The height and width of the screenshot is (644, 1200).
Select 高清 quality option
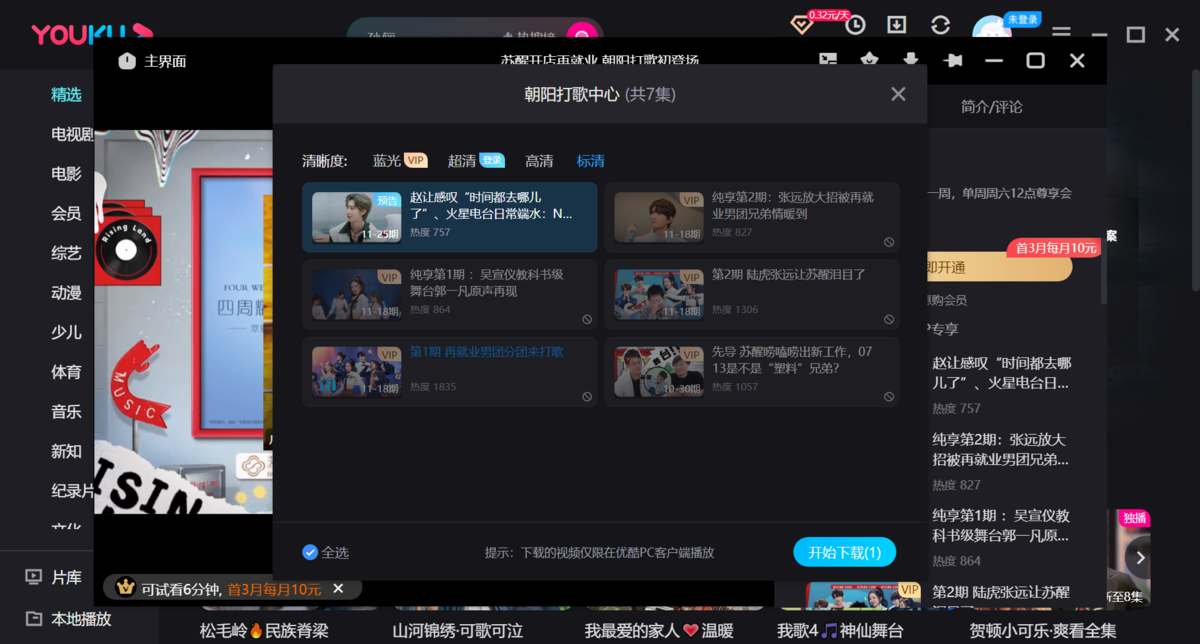click(539, 161)
